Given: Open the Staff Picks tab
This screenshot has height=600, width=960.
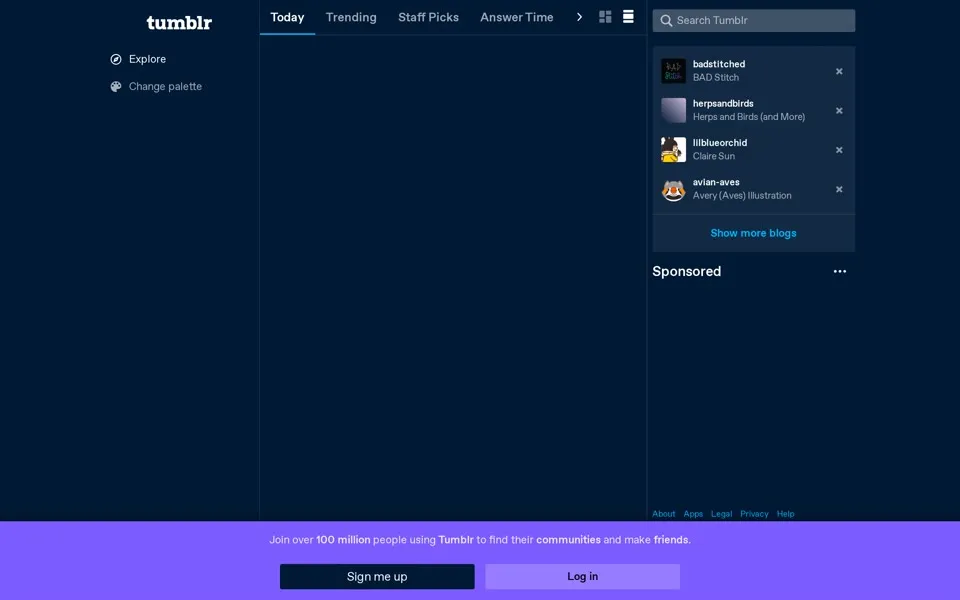Looking at the screenshot, I should [x=428, y=17].
